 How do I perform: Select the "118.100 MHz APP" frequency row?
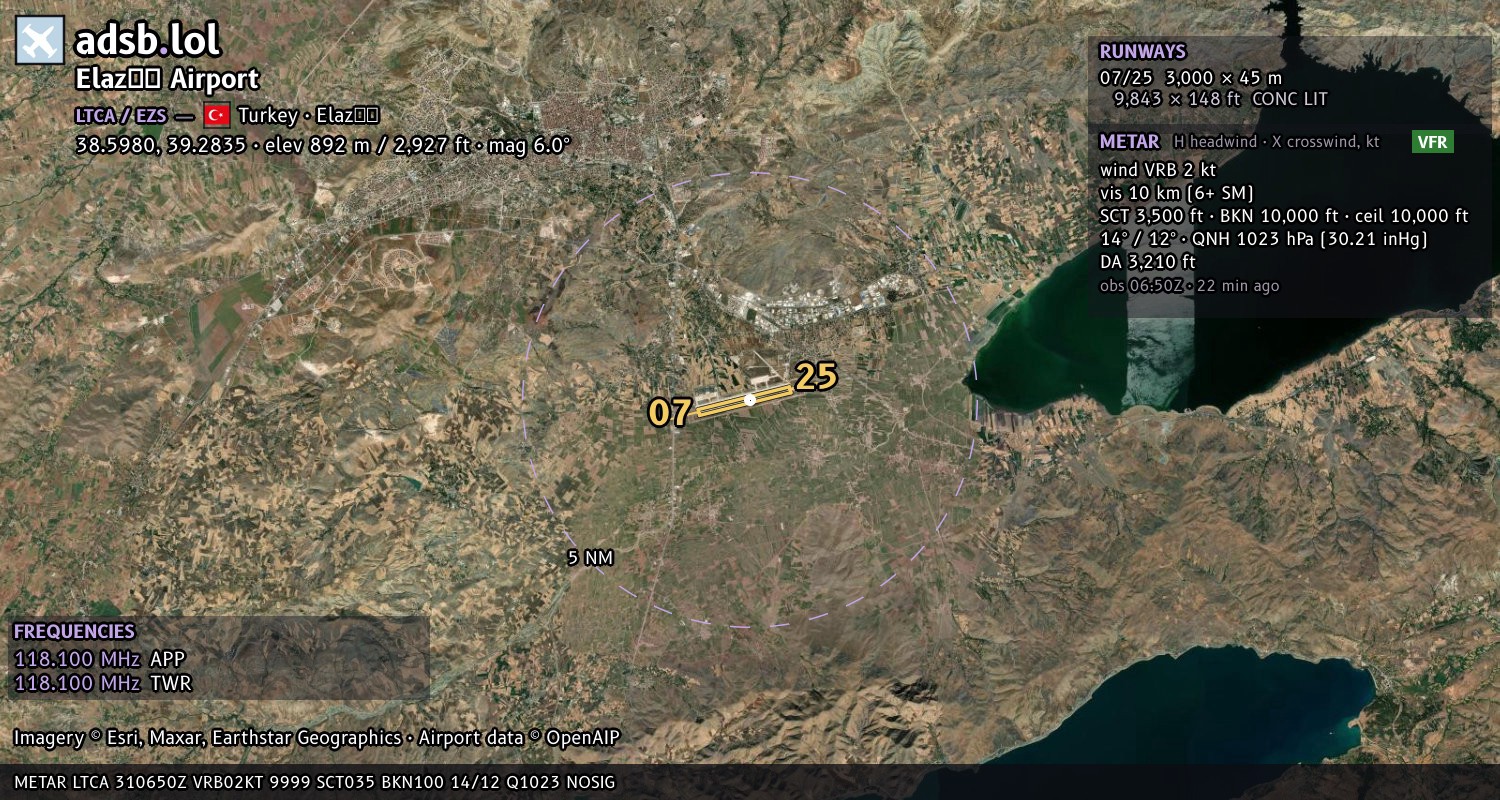click(100, 659)
